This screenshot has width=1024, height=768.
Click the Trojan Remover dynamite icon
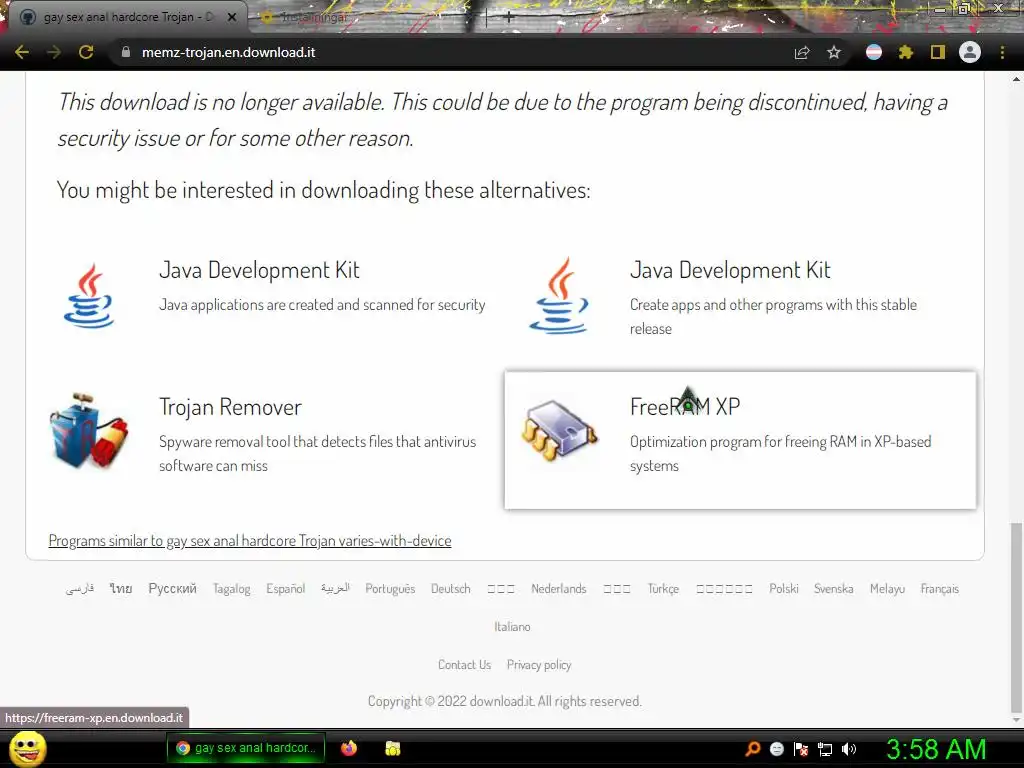(88, 430)
